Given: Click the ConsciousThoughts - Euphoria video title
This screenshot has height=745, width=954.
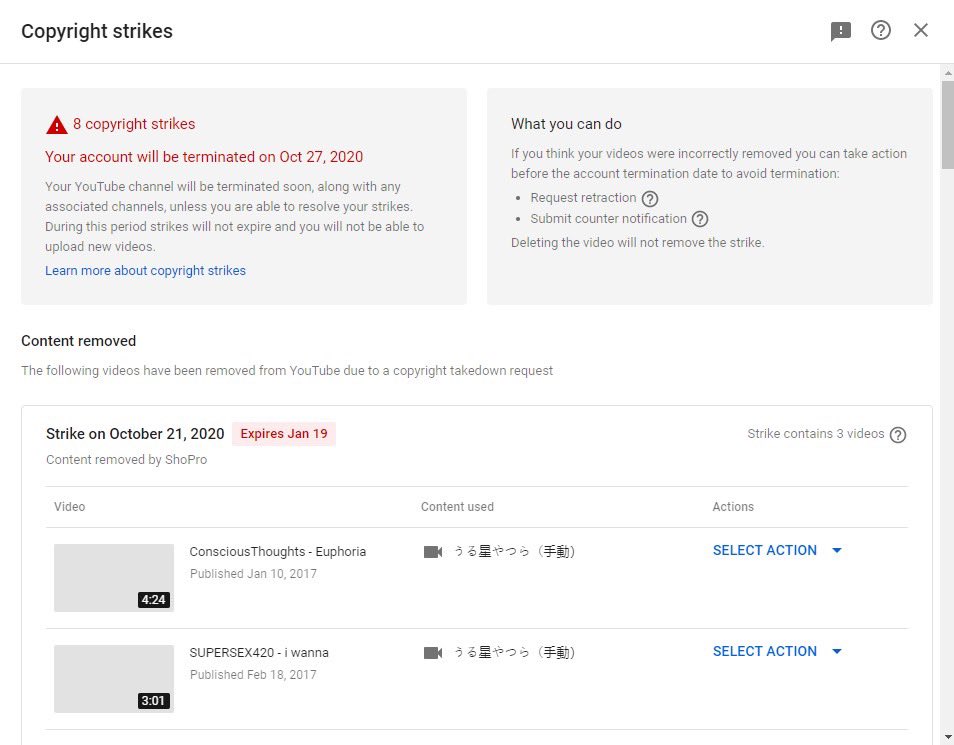Looking at the screenshot, I should (277, 551).
